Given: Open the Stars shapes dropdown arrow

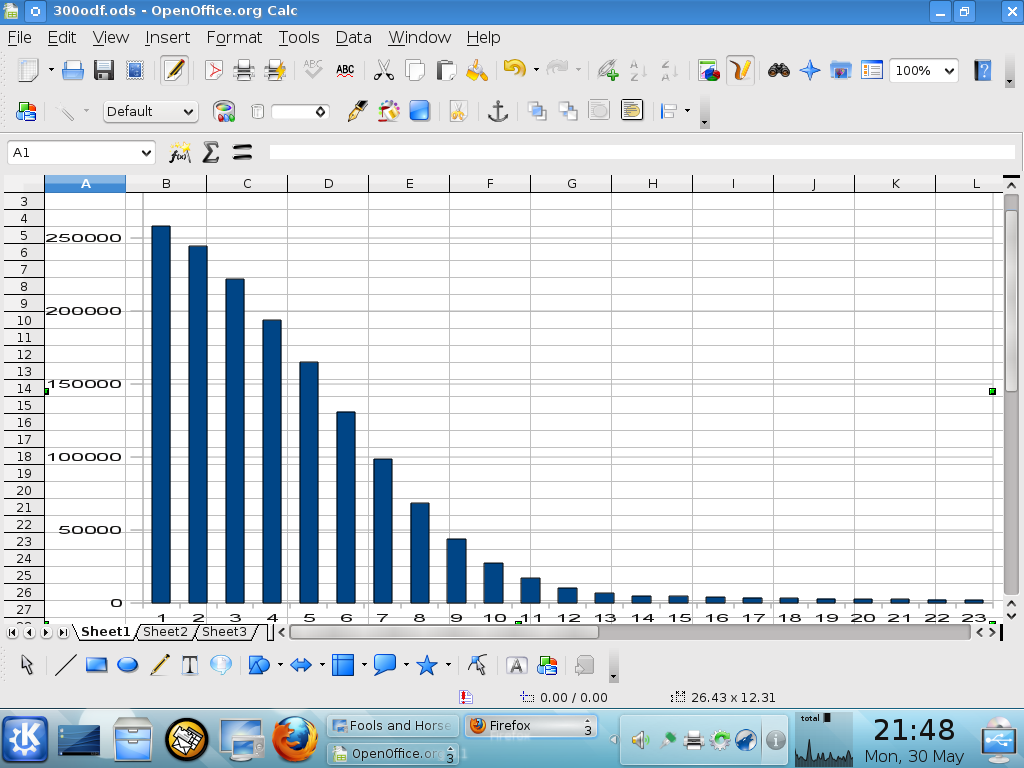Looking at the screenshot, I should [448, 665].
